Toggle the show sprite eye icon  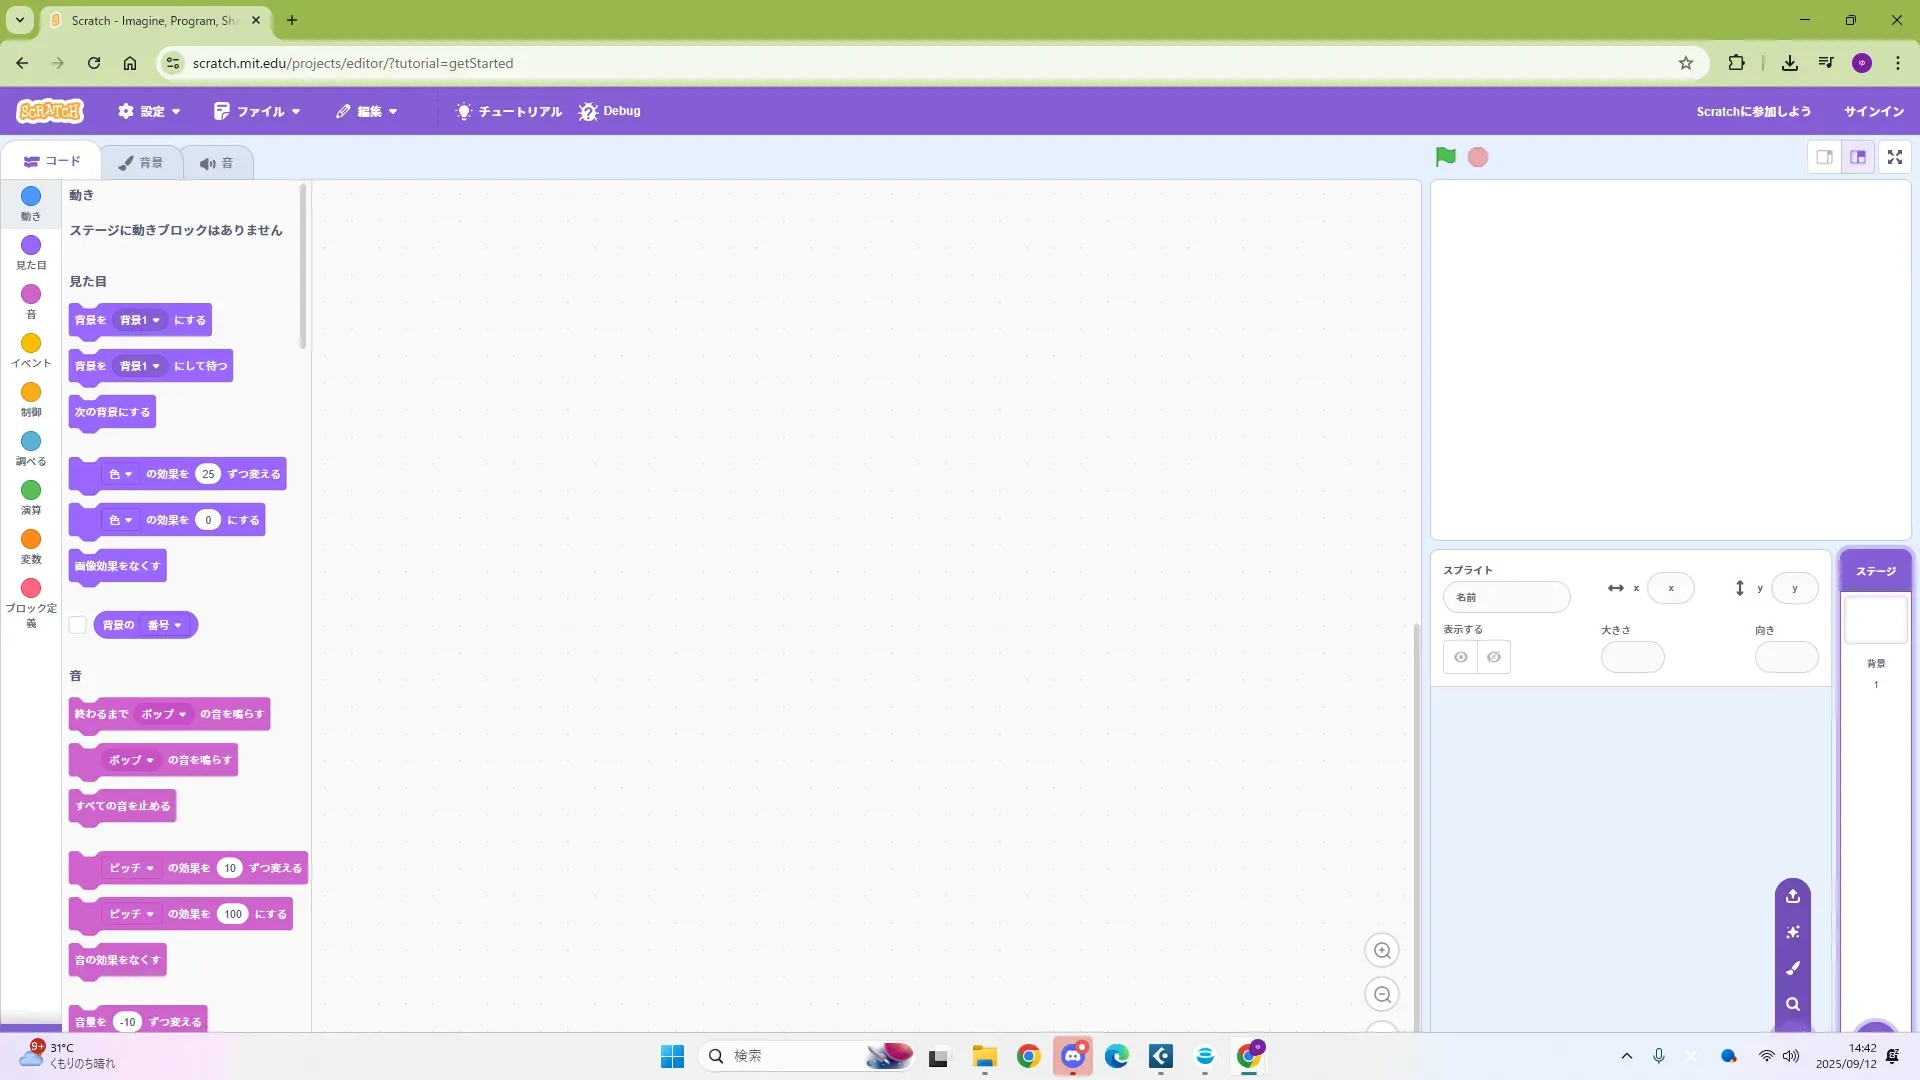(x=1461, y=657)
